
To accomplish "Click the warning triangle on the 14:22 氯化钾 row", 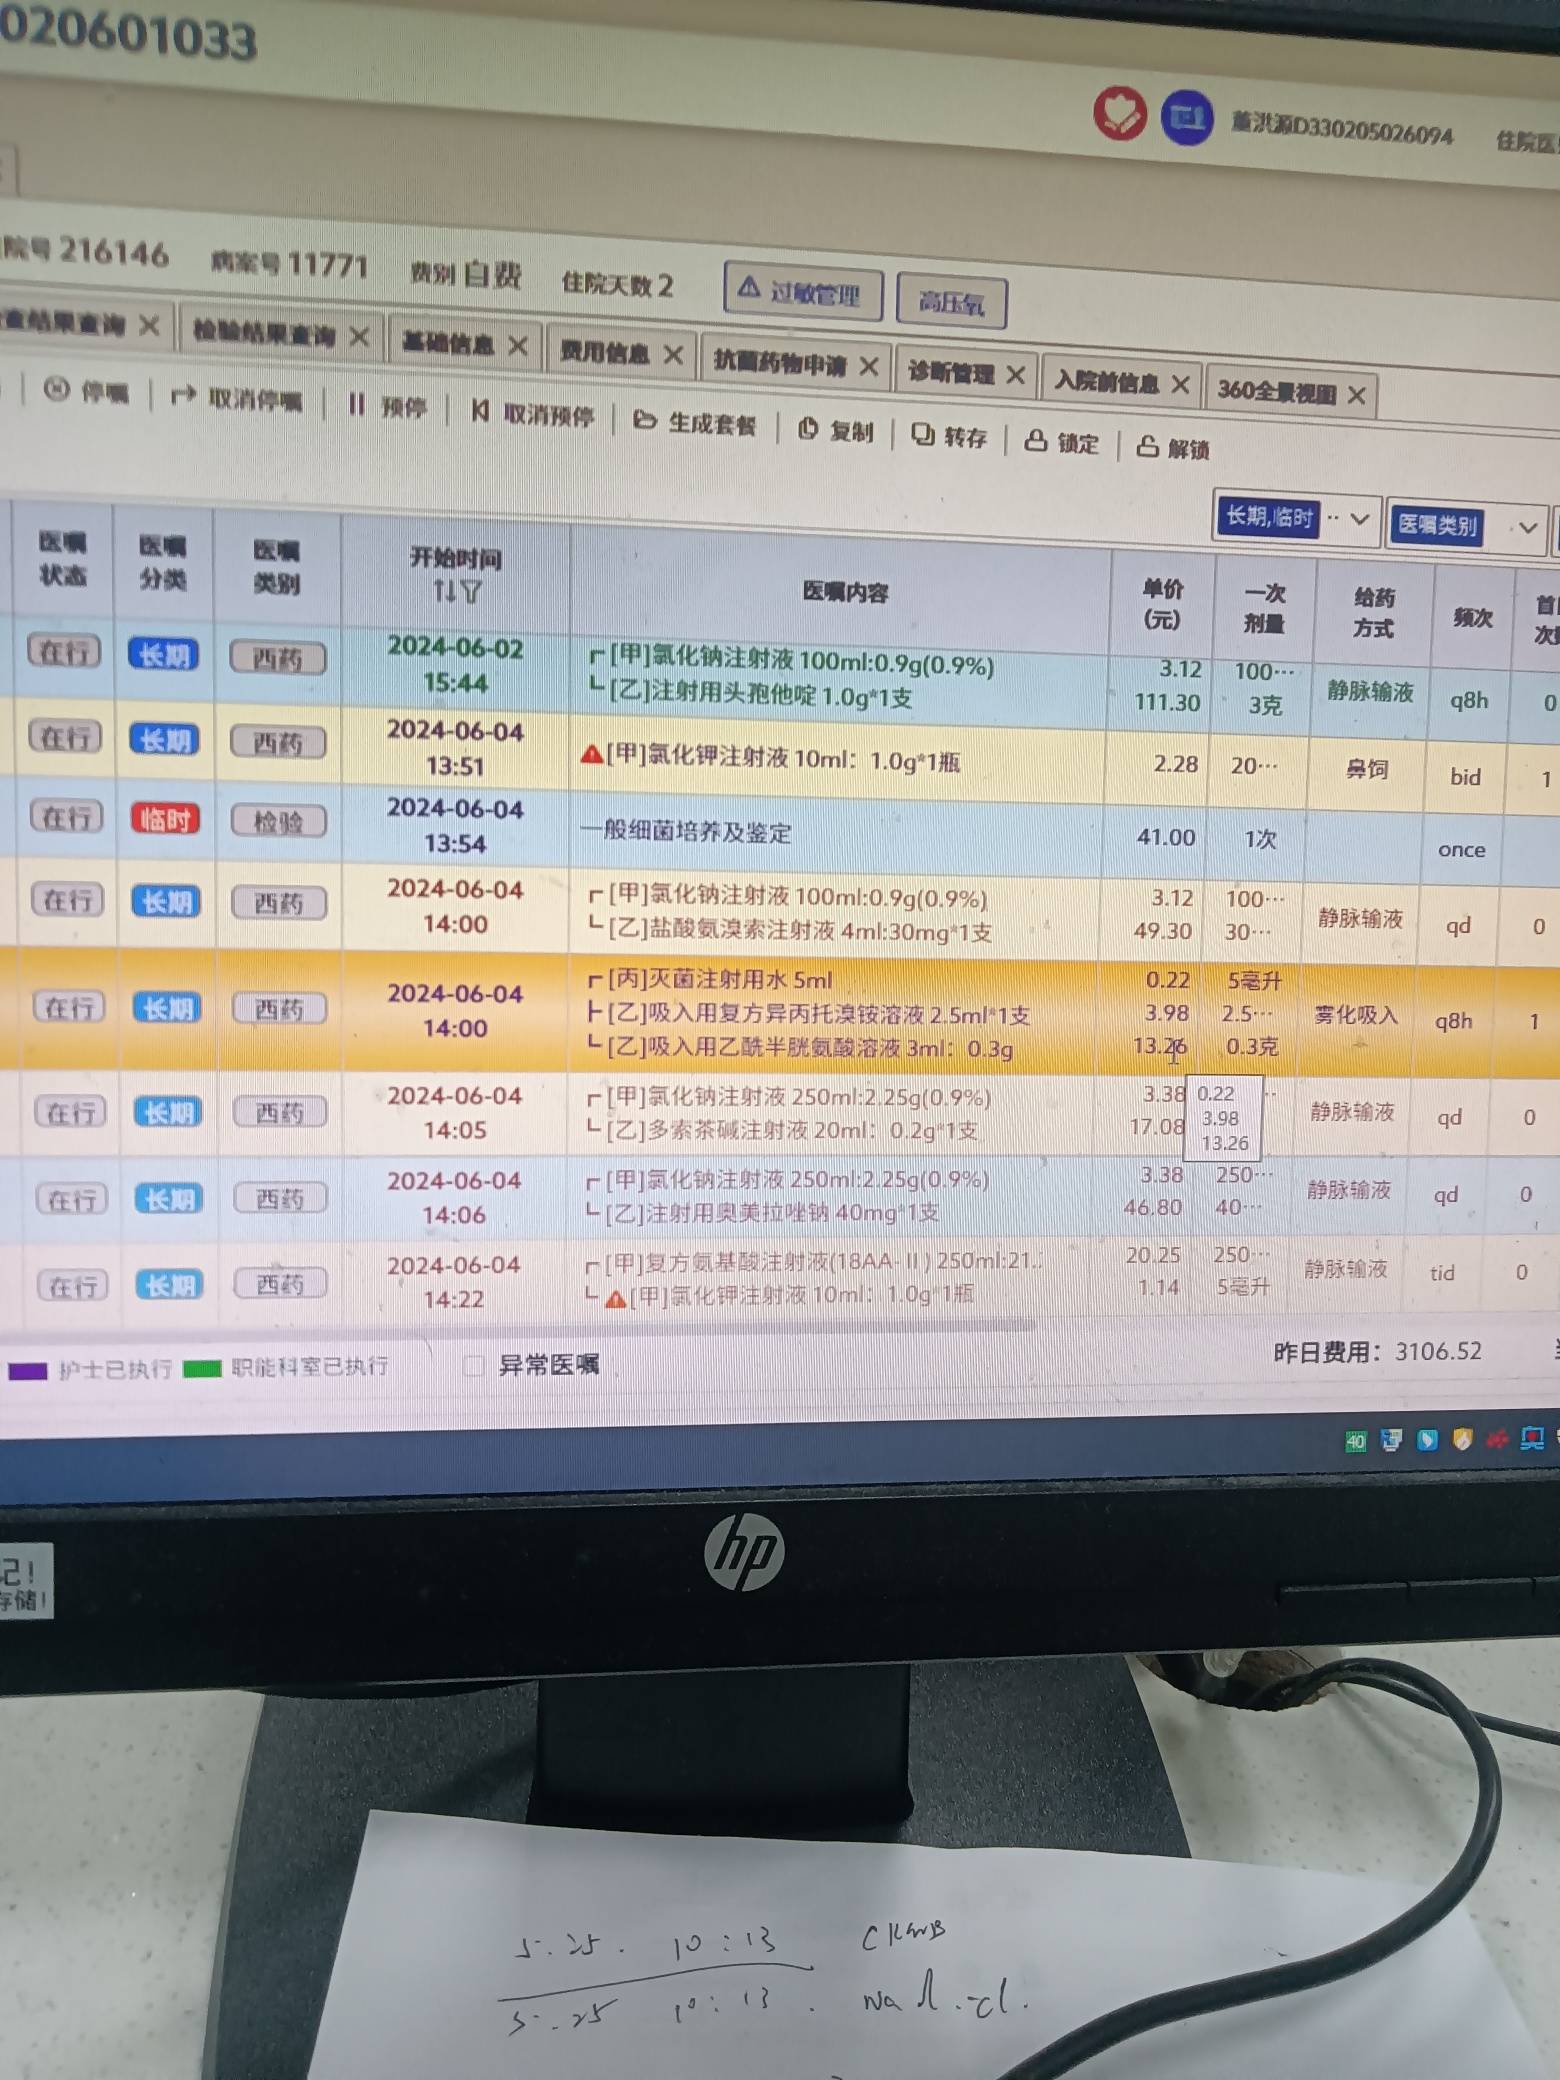I will pos(616,1299).
